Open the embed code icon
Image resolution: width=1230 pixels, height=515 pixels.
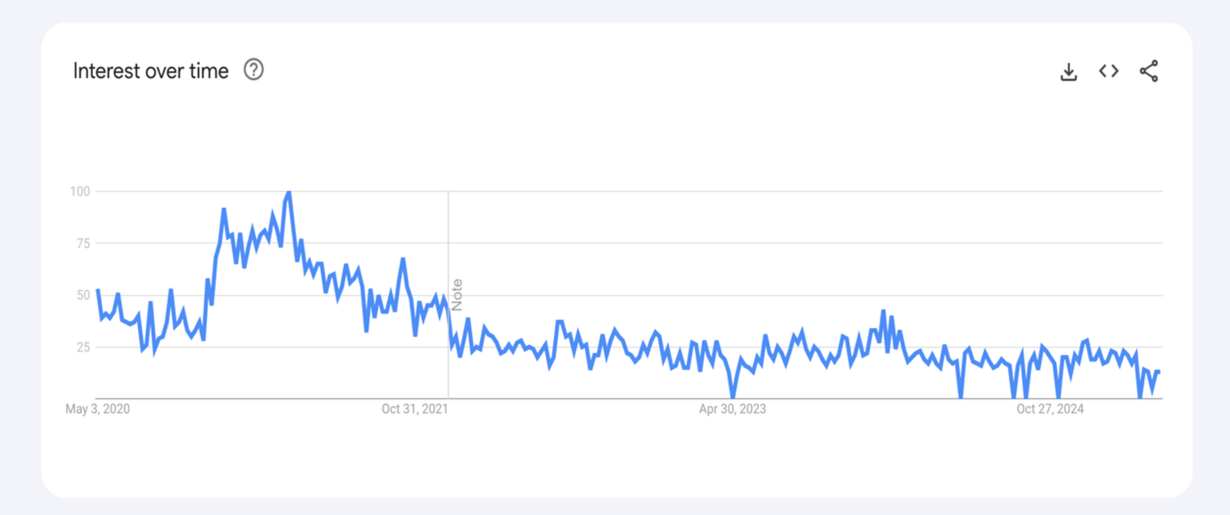(1108, 71)
